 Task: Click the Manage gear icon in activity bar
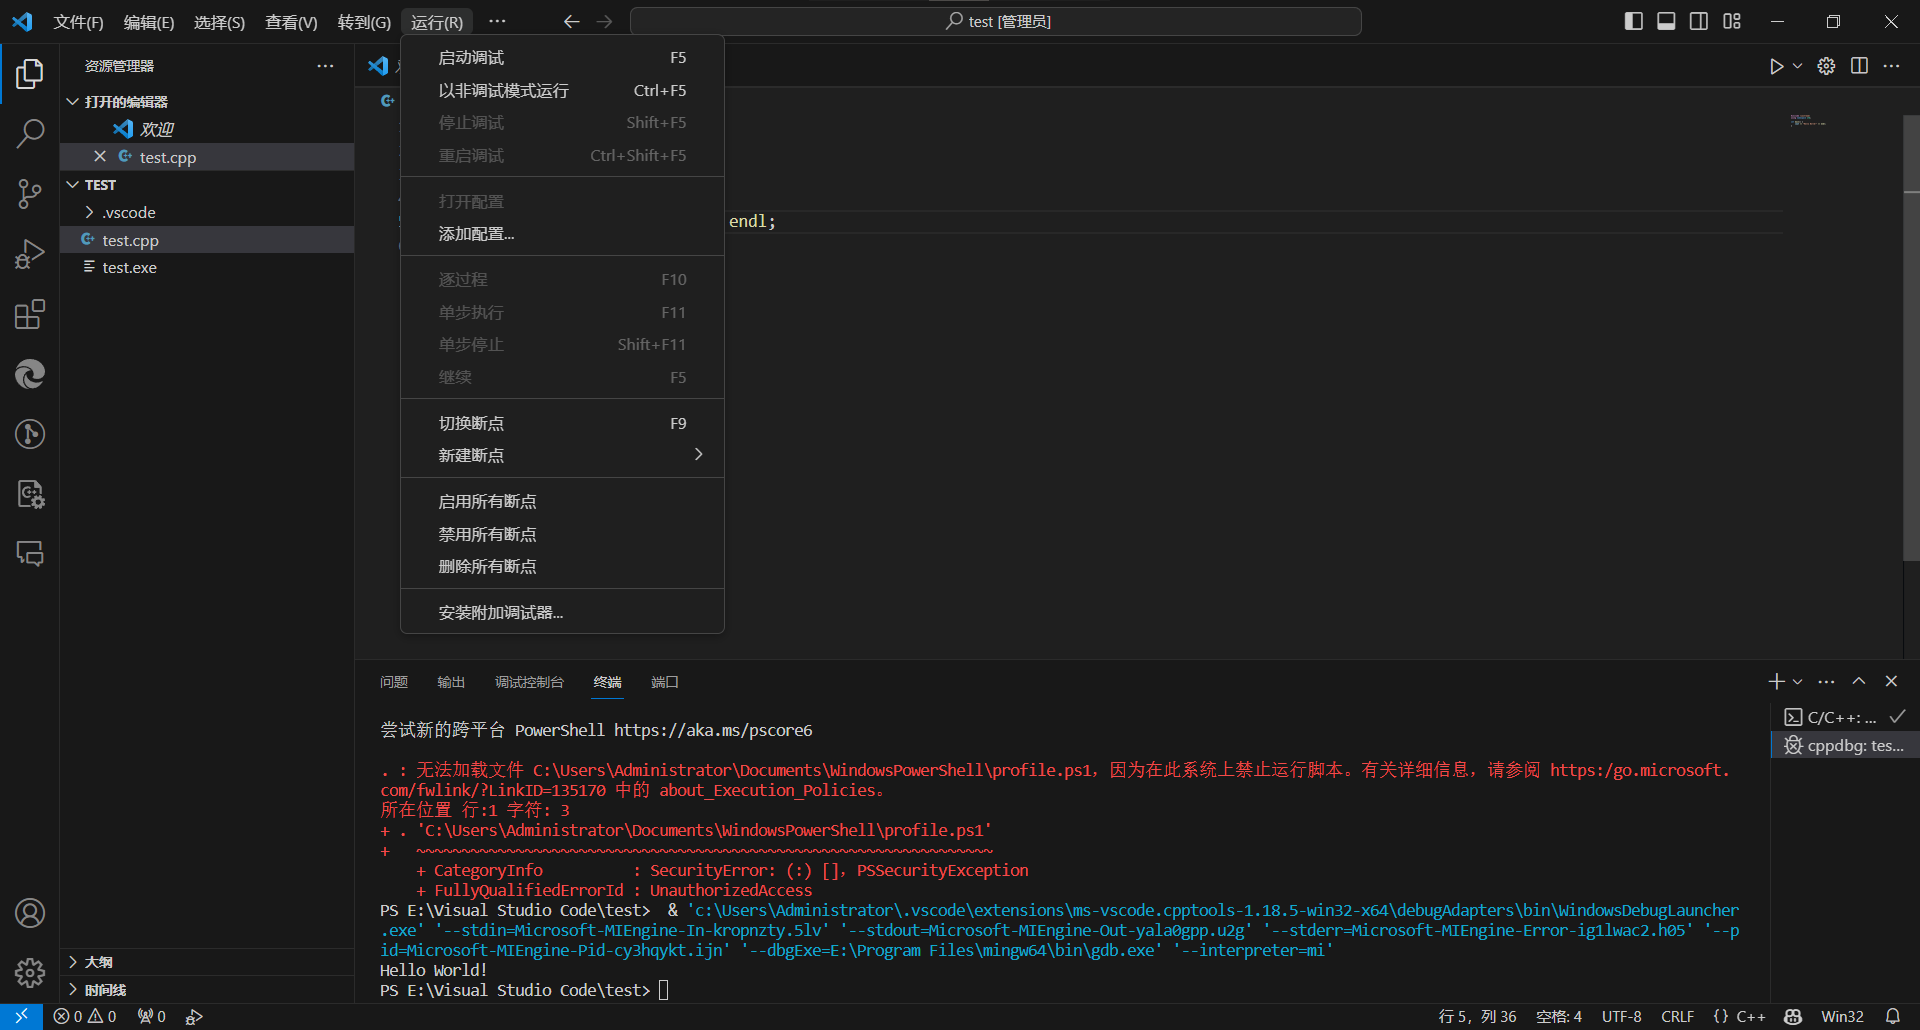30,972
